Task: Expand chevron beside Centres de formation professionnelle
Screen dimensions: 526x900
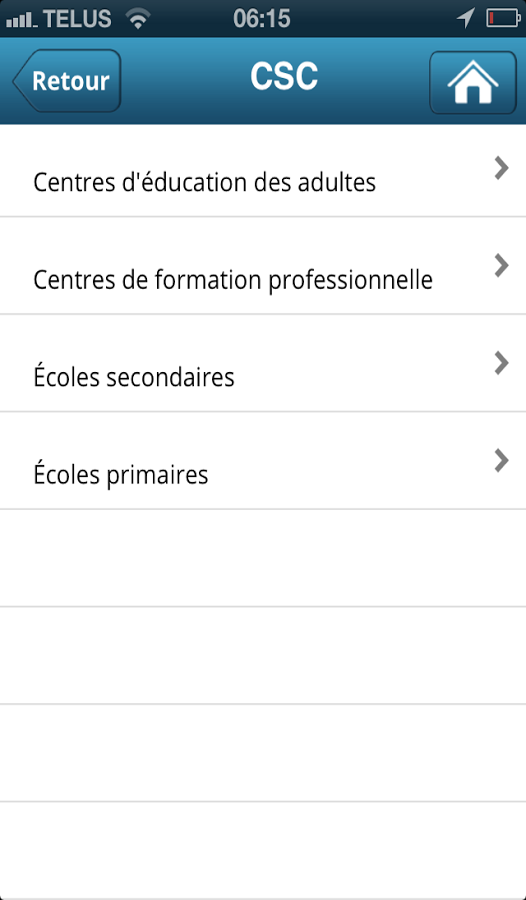Action: (501, 266)
